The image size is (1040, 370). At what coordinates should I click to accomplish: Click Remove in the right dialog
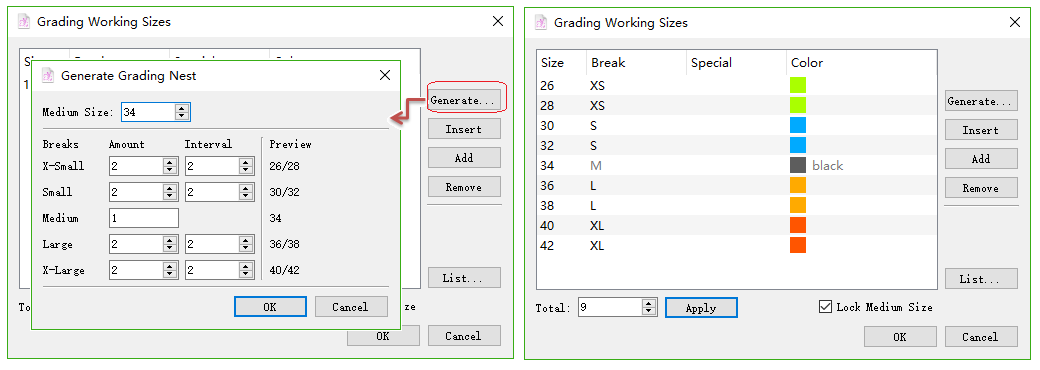pyautogui.click(x=981, y=188)
